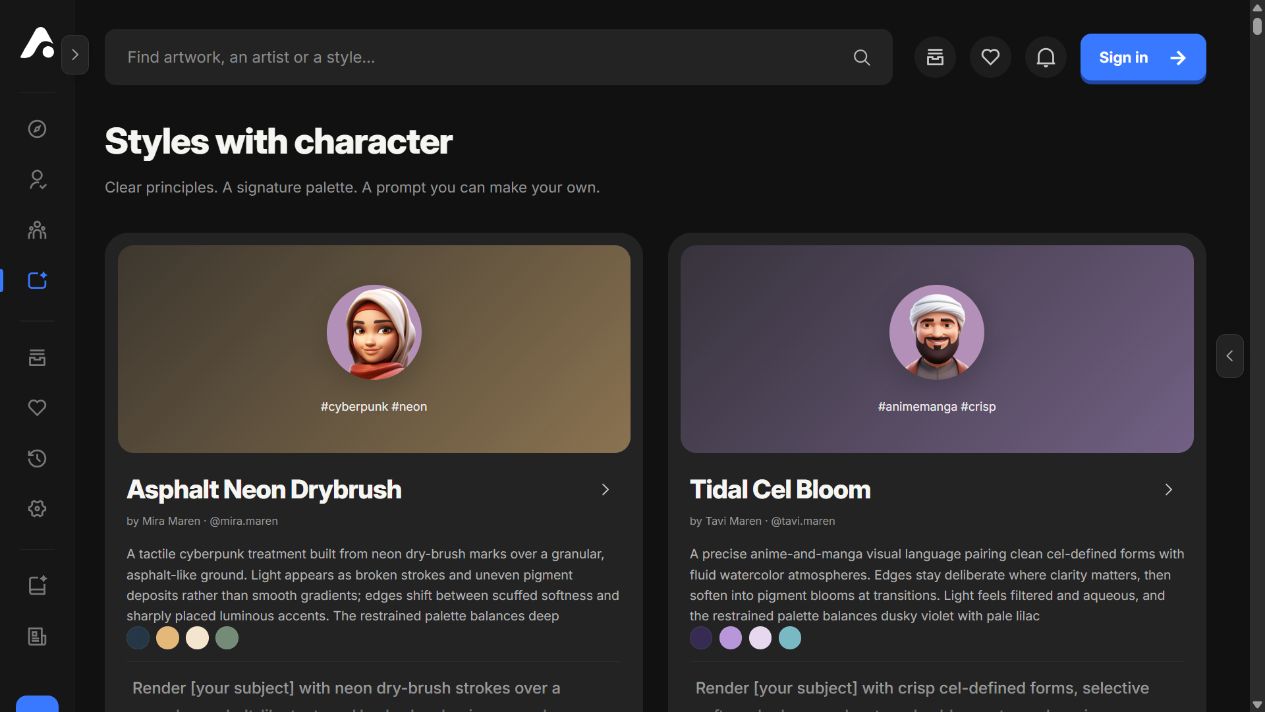Select the pale lilac swatch on Tidal Cel
This screenshot has height=712, width=1265.
(x=760, y=638)
